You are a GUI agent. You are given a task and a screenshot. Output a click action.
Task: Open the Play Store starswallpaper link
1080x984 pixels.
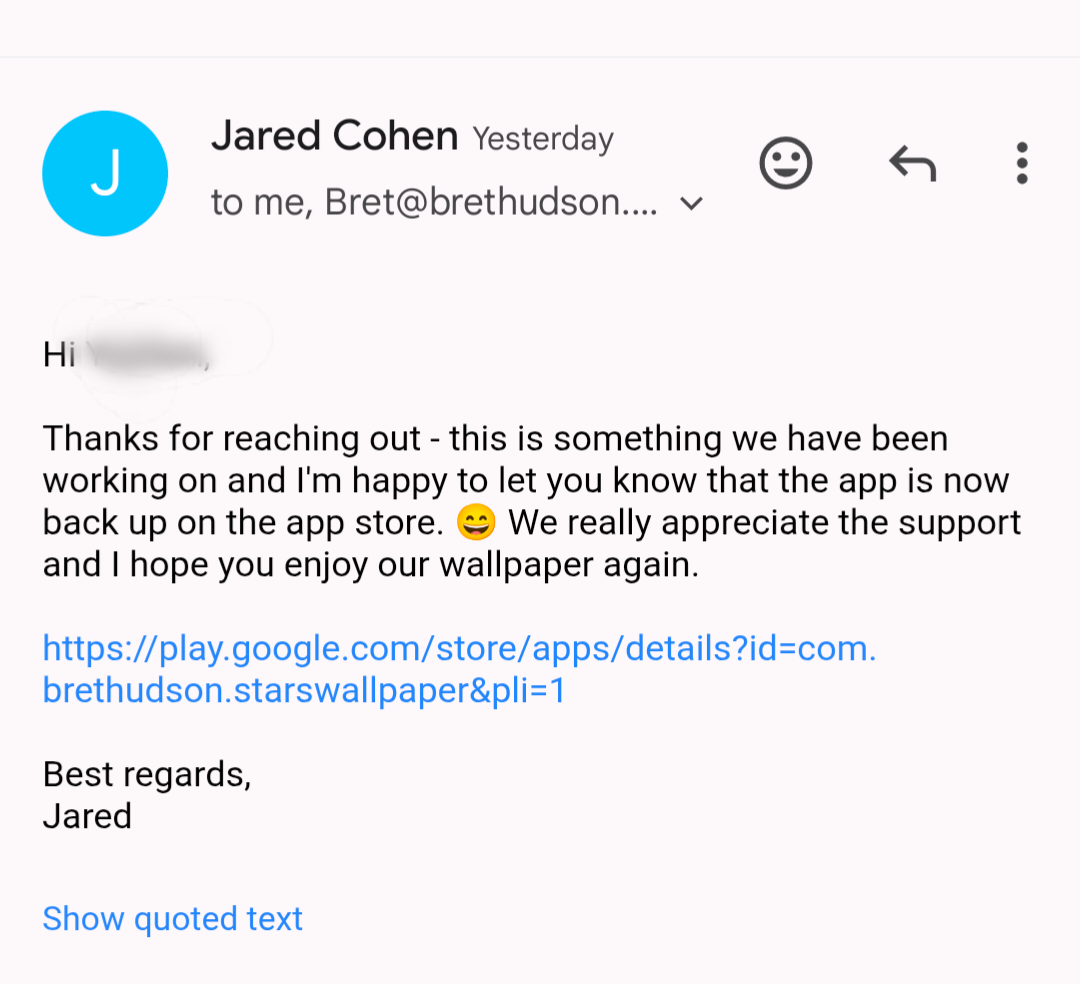tap(459, 669)
